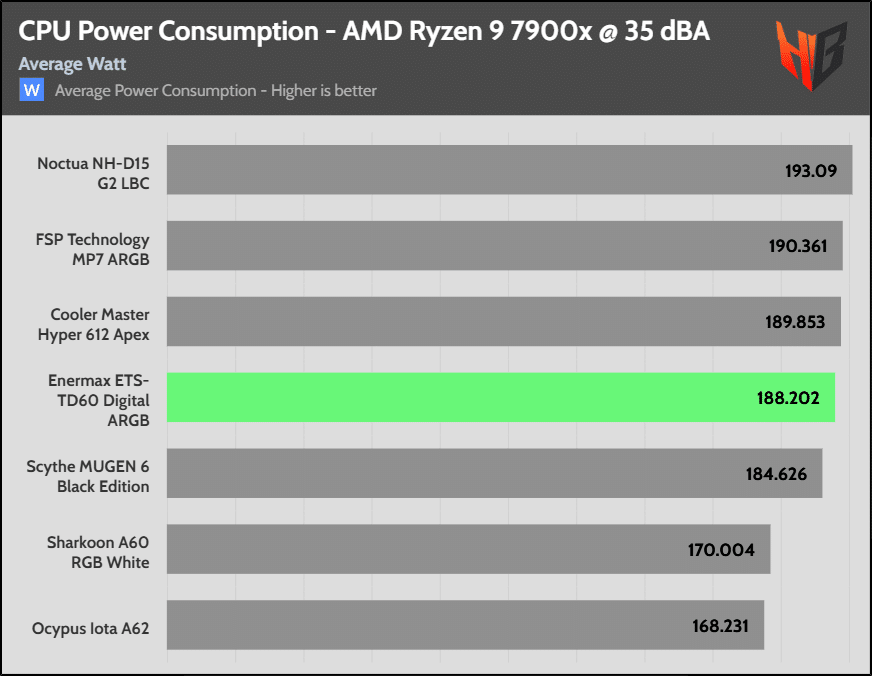Image resolution: width=872 pixels, height=676 pixels.
Task: Click the blue W watt icon
Action: pyautogui.click(x=32, y=90)
